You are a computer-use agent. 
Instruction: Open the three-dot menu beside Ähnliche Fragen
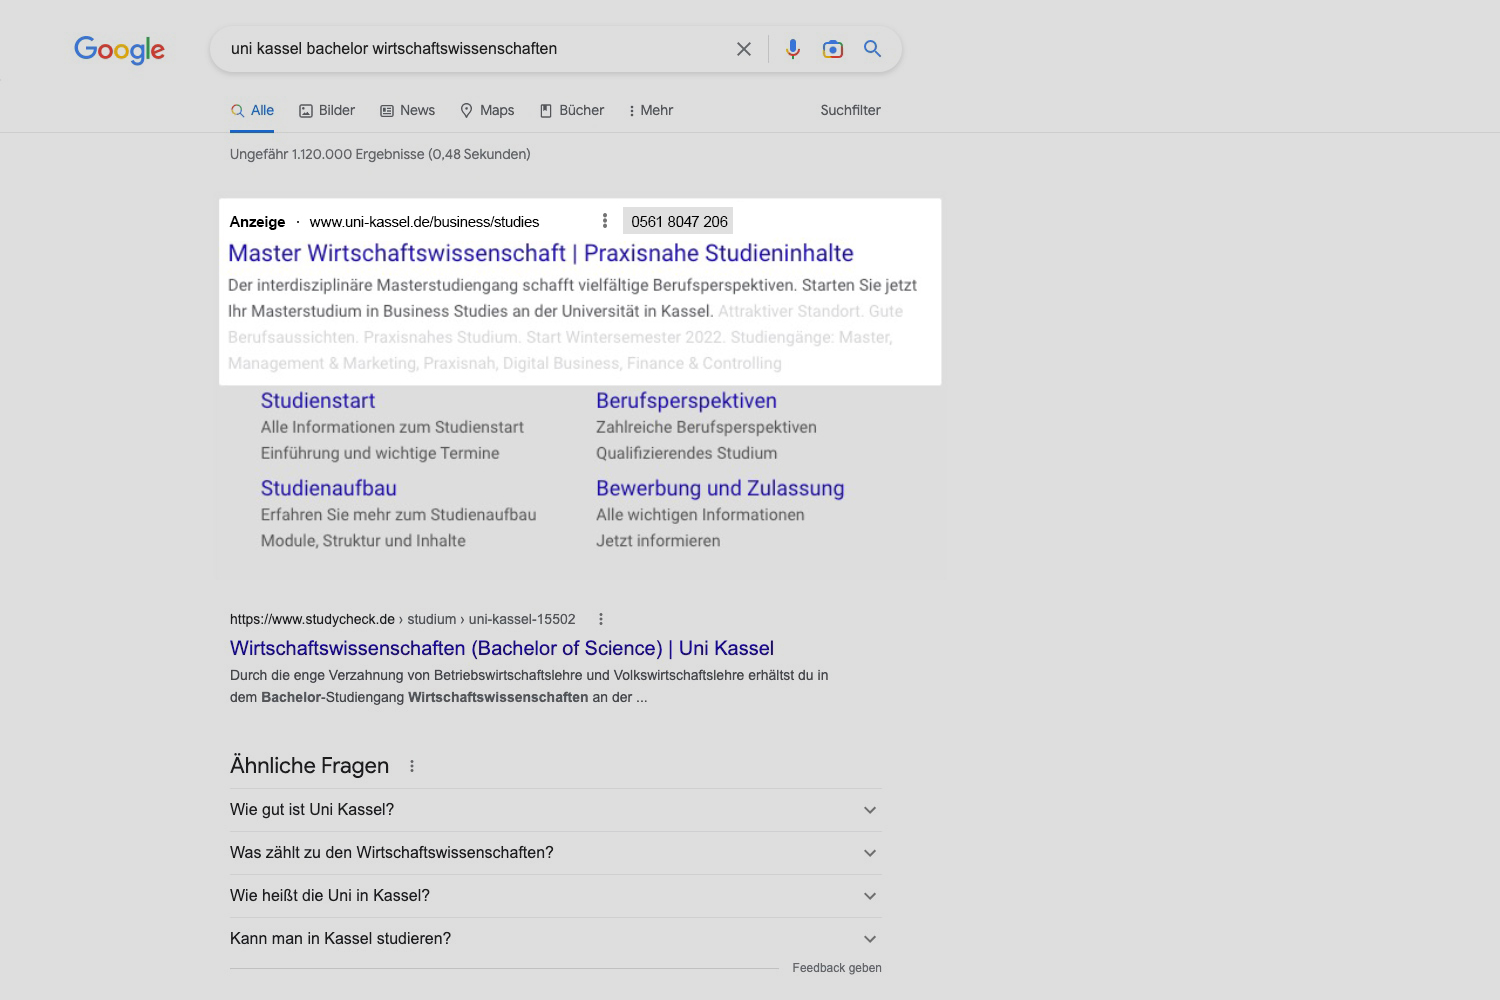pyautogui.click(x=412, y=766)
